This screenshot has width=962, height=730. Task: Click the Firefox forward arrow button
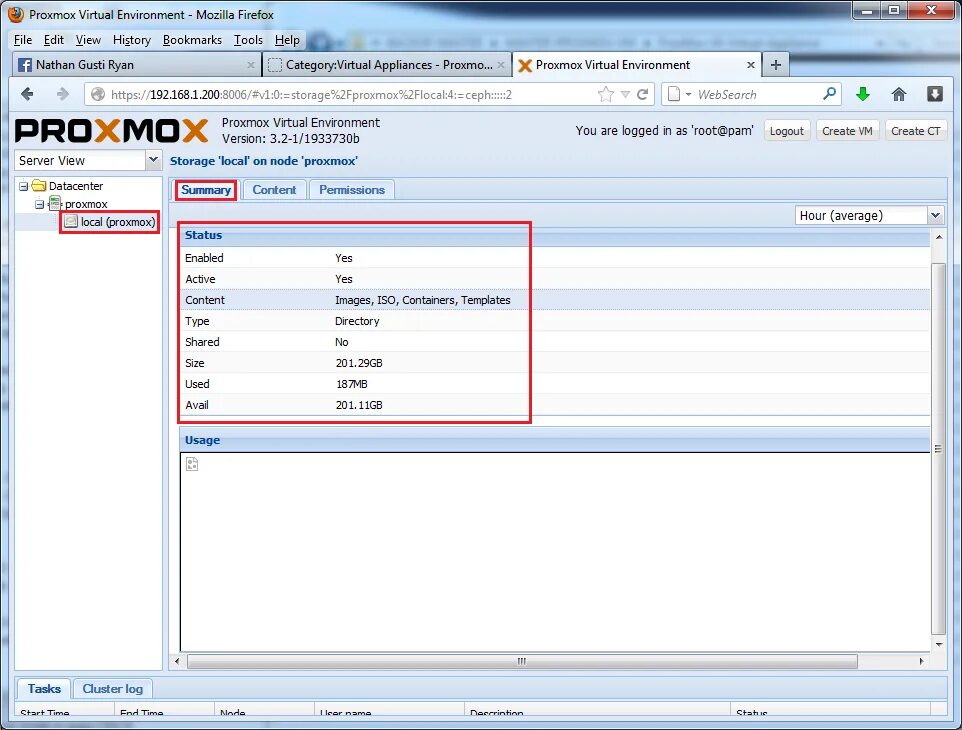pyautogui.click(x=63, y=94)
